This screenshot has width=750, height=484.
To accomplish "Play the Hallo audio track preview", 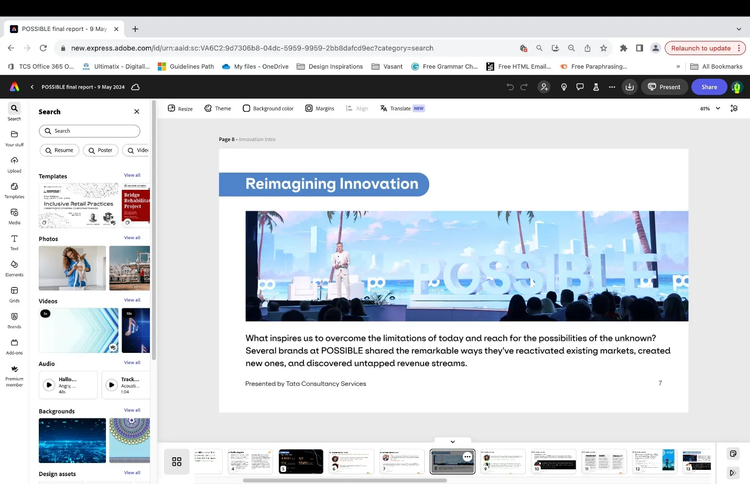I will tap(49, 384).
